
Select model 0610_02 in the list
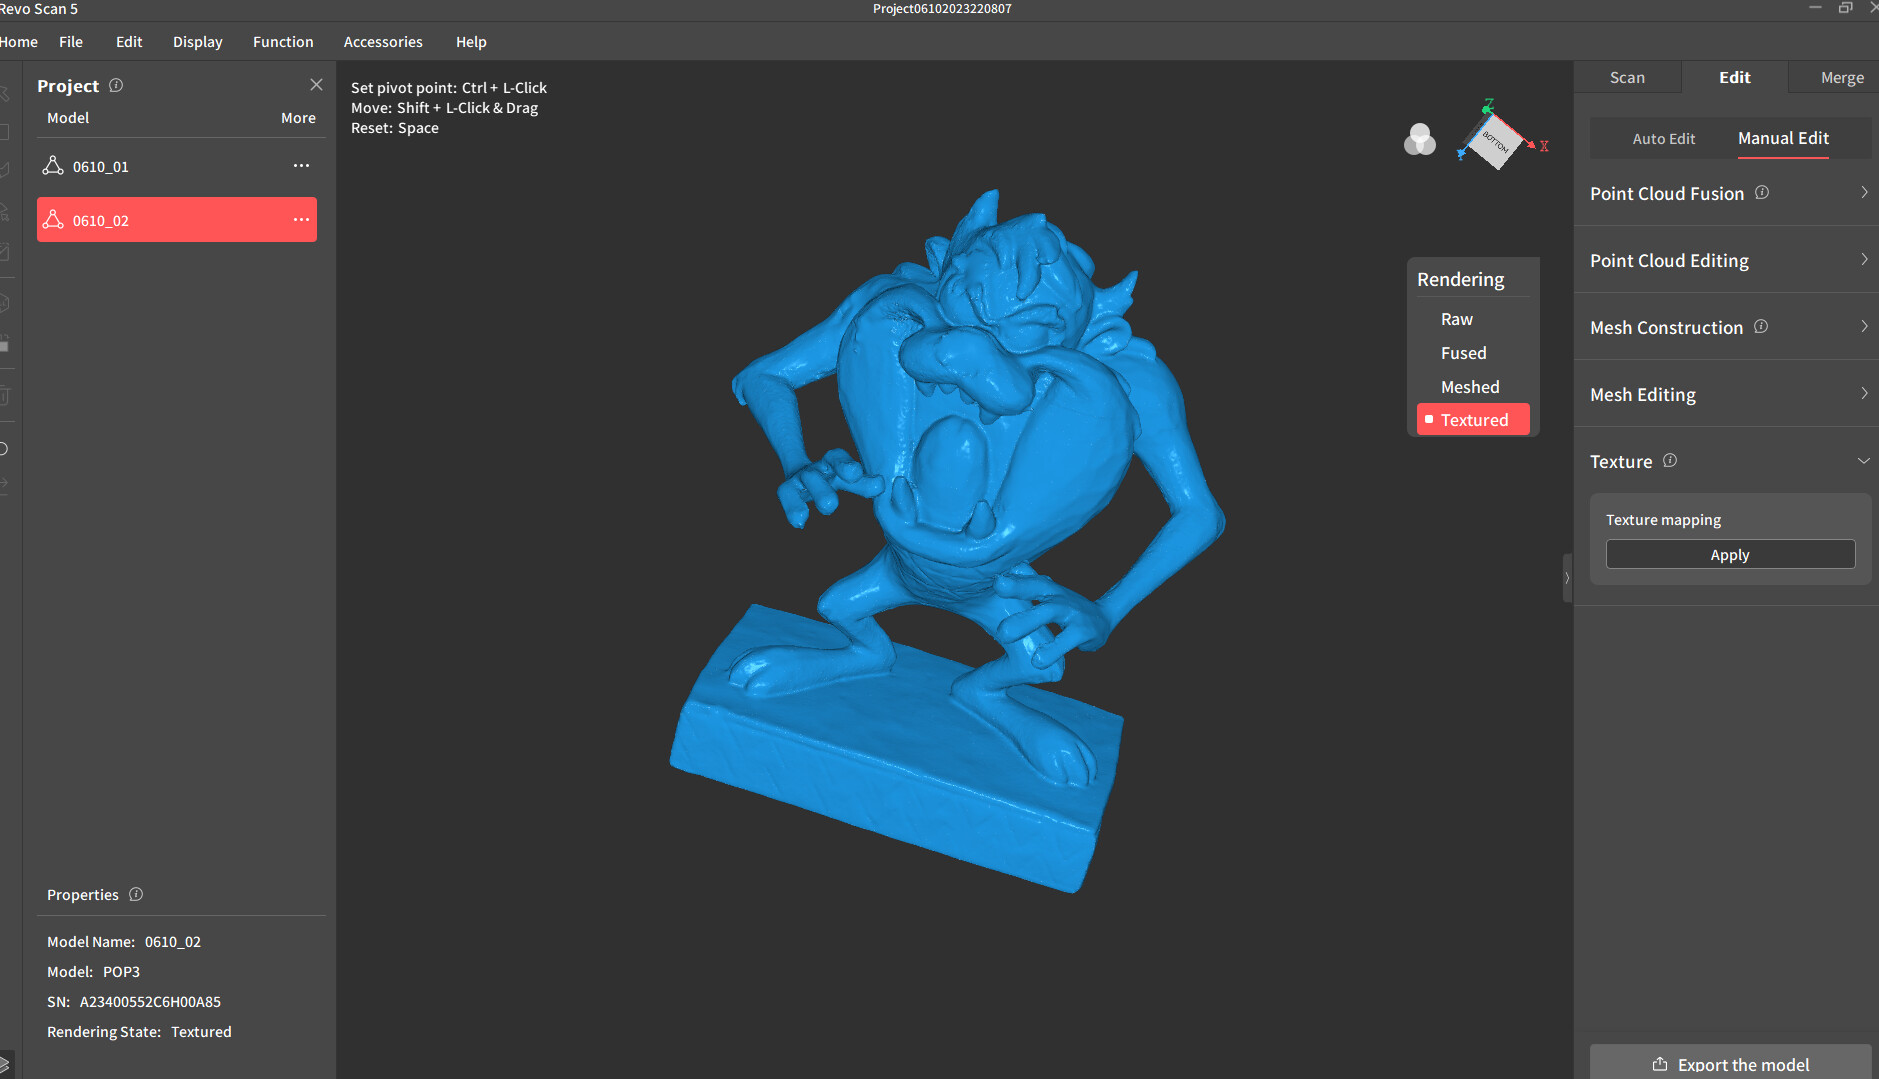(x=177, y=220)
